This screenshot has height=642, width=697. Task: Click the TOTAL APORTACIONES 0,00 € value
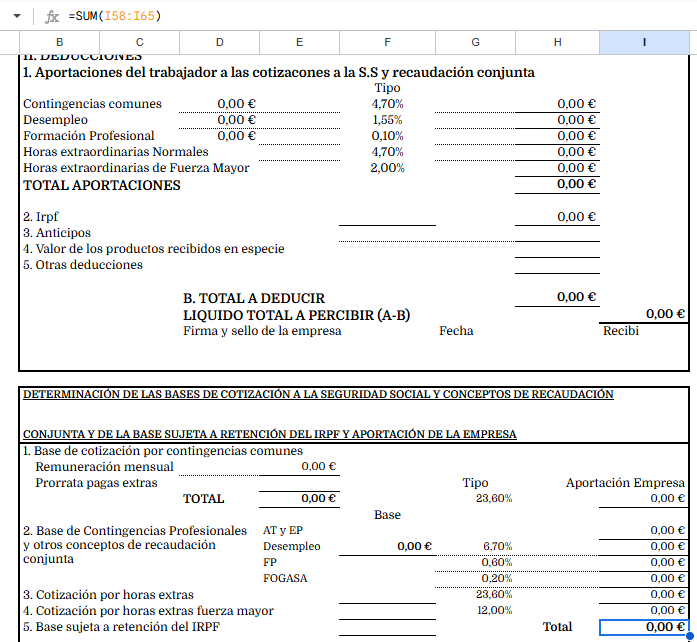click(x=576, y=184)
